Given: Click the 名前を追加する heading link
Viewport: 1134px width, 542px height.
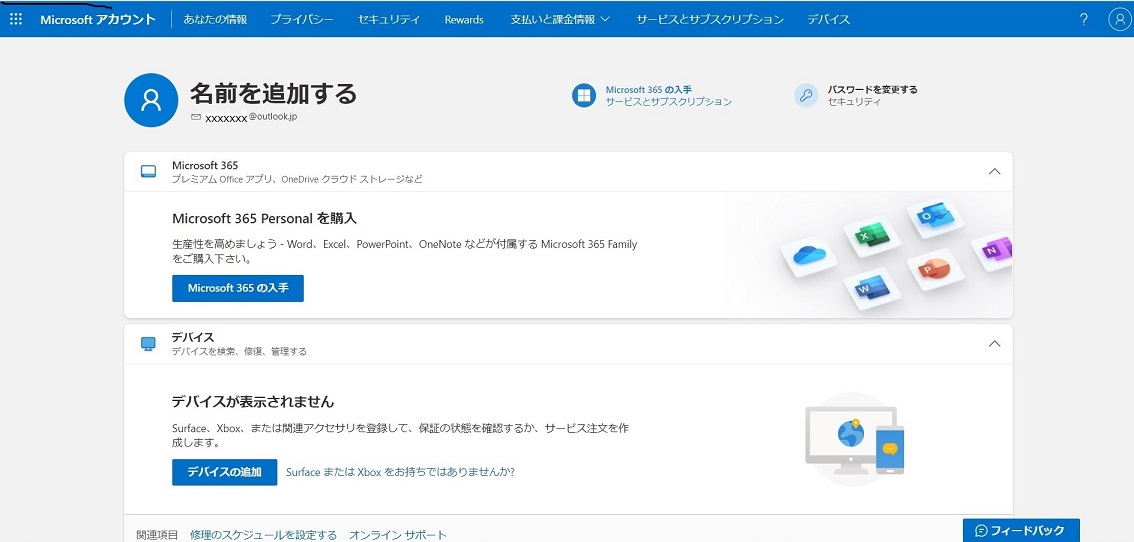Looking at the screenshot, I should 273,93.
